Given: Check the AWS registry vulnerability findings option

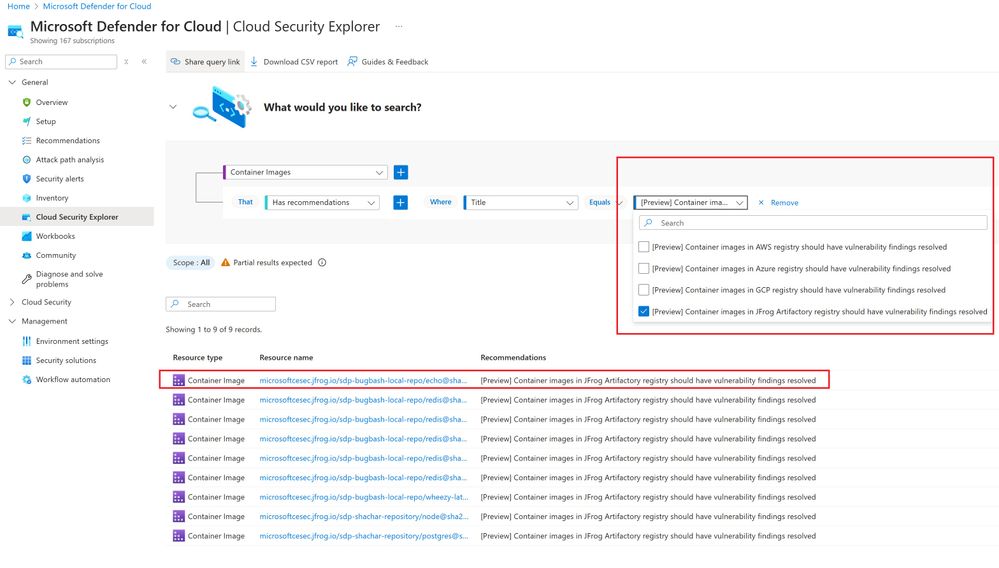Looking at the screenshot, I should (x=643, y=247).
